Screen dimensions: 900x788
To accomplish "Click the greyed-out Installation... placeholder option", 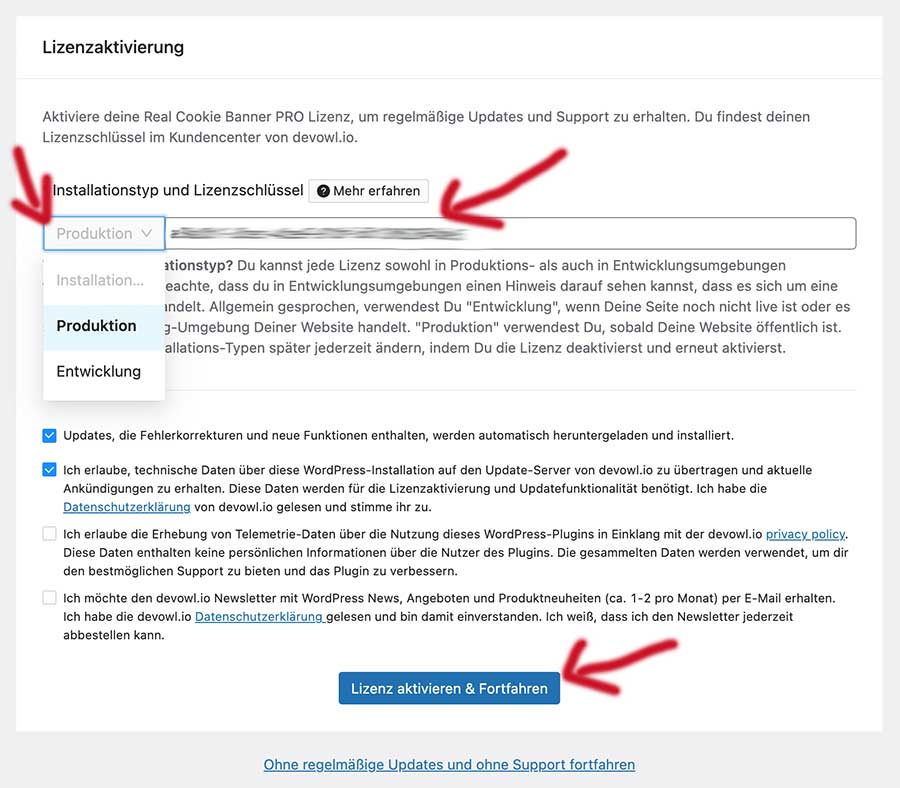I will pyautogui.click(x=100, y=280).
